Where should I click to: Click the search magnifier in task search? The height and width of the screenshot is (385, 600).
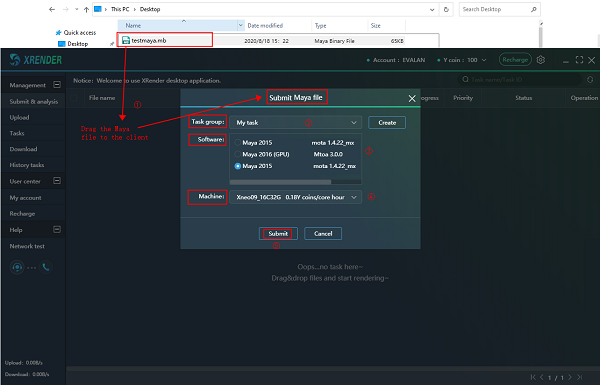coord(465,80)
